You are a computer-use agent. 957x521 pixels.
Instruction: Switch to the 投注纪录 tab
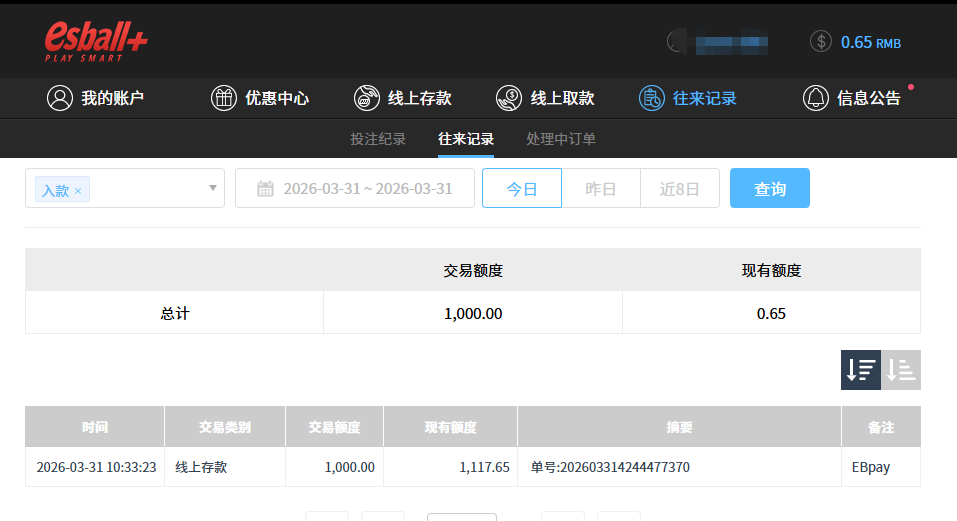pyautogui.click(x=378, y=139)
